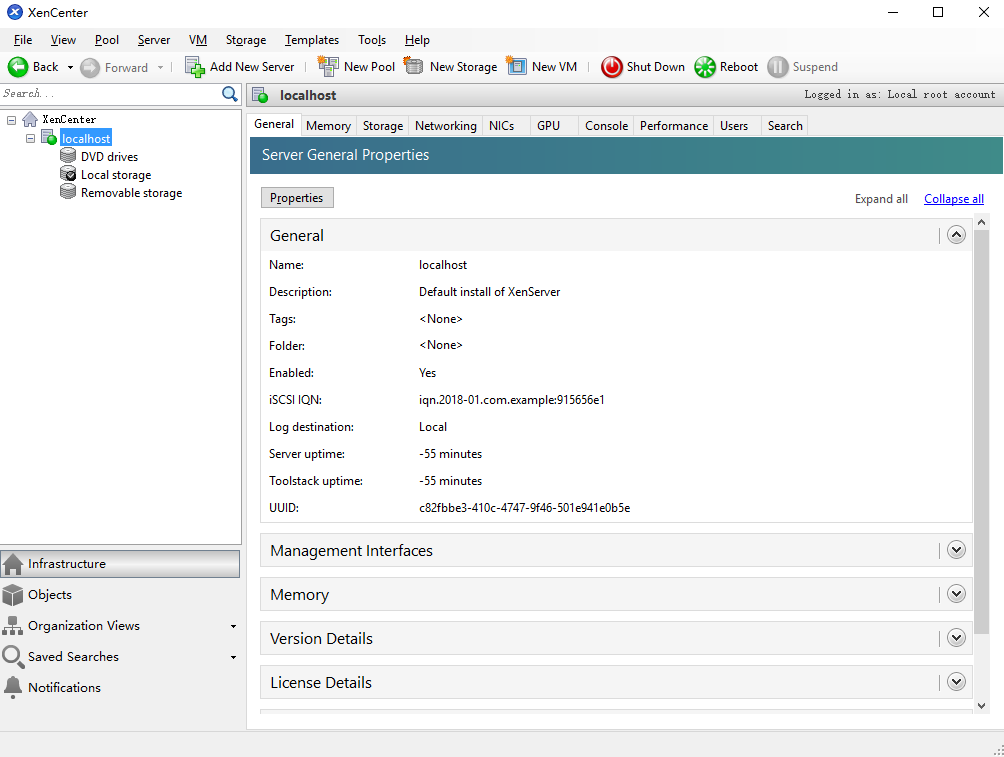Switch to the Performance tab

pos(674,126)
